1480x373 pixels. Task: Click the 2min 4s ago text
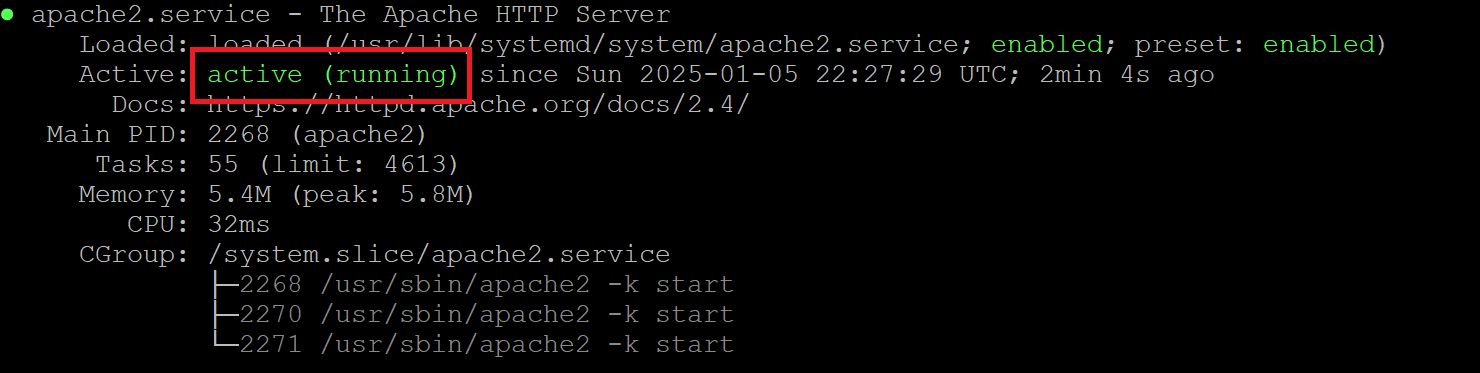click(x=1127, y=75)
